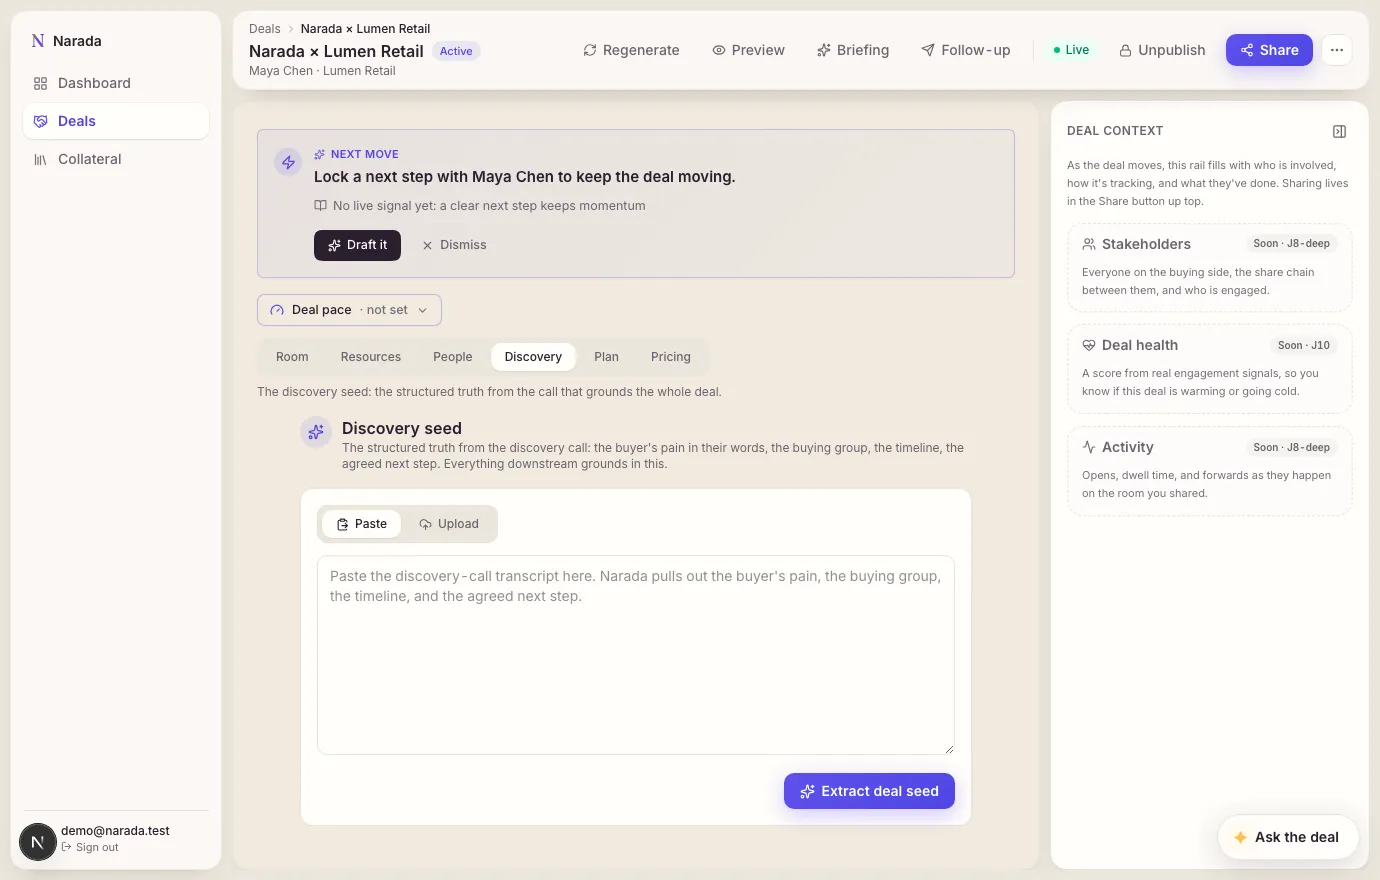Open the Deal pace dropdown
The height and width of the screenshot is (880, 1380).
[x=349, y=310]
